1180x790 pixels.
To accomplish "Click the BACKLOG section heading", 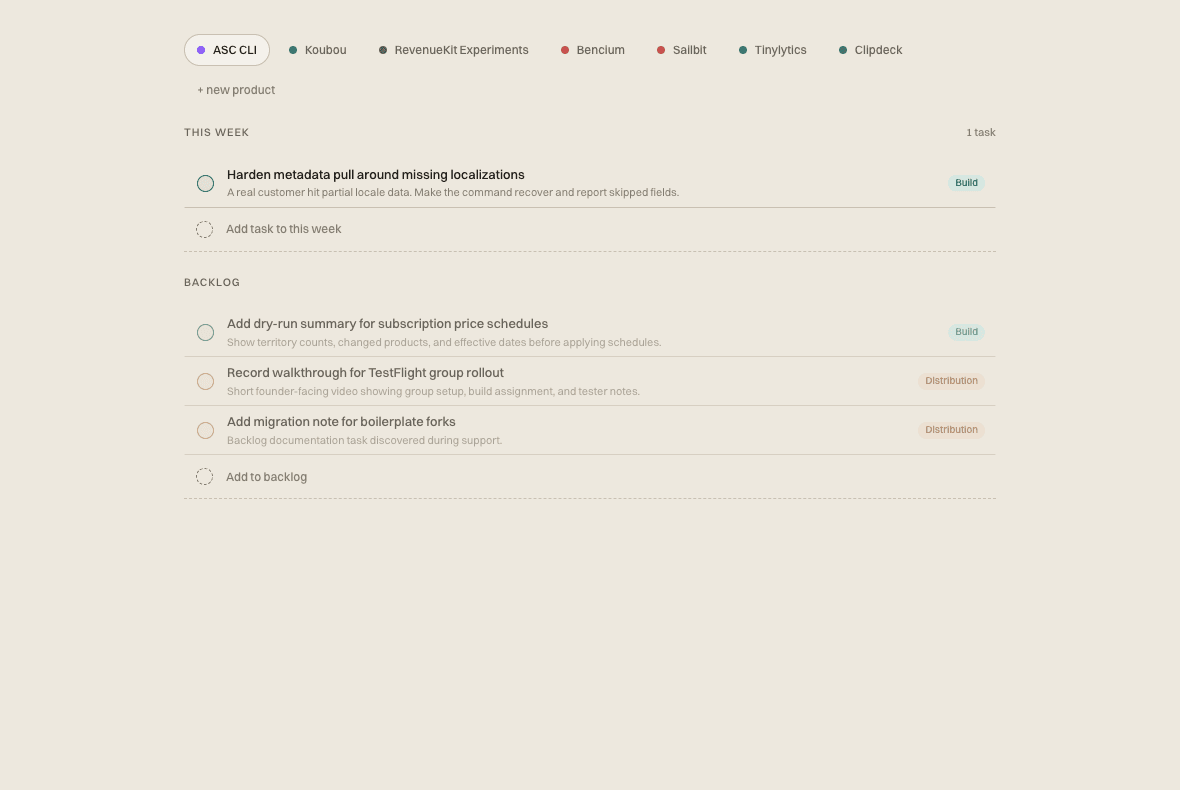I will coord(212,282).
